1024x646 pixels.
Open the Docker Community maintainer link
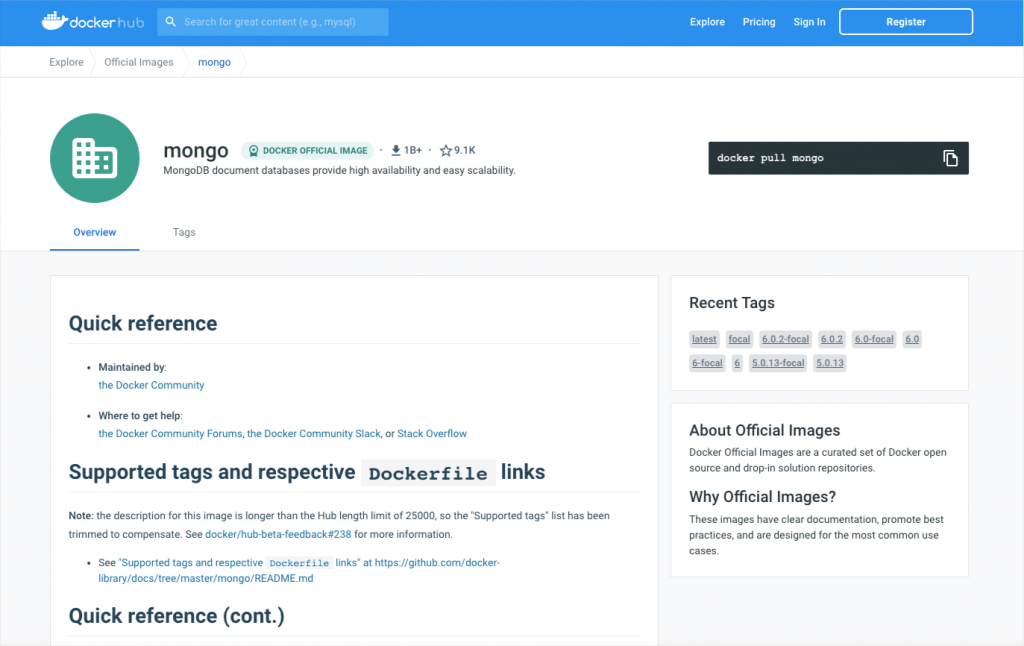click(x=152, y=385)
